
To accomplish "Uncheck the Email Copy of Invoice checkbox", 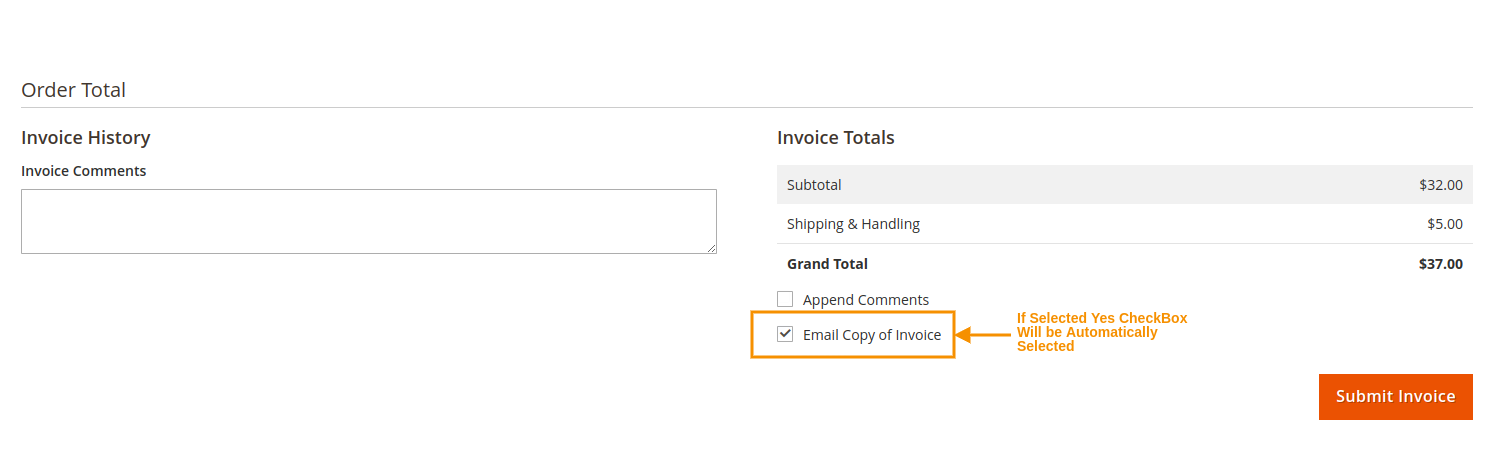I will click(785, 334).
